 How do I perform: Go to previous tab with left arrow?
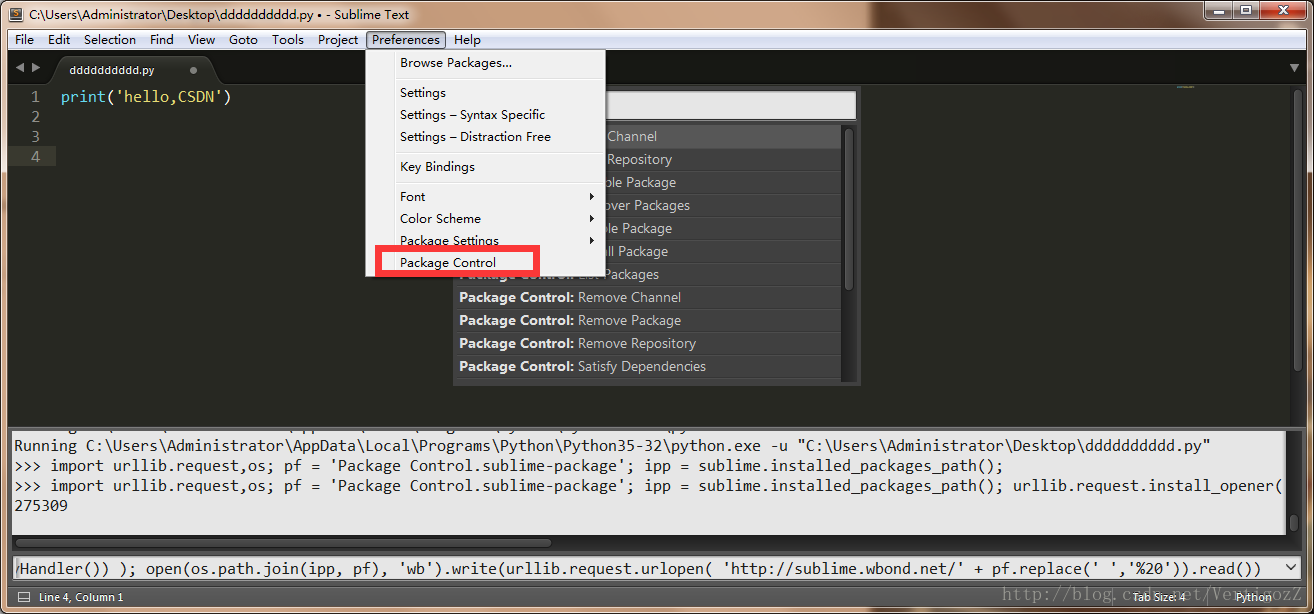[20, 68]
